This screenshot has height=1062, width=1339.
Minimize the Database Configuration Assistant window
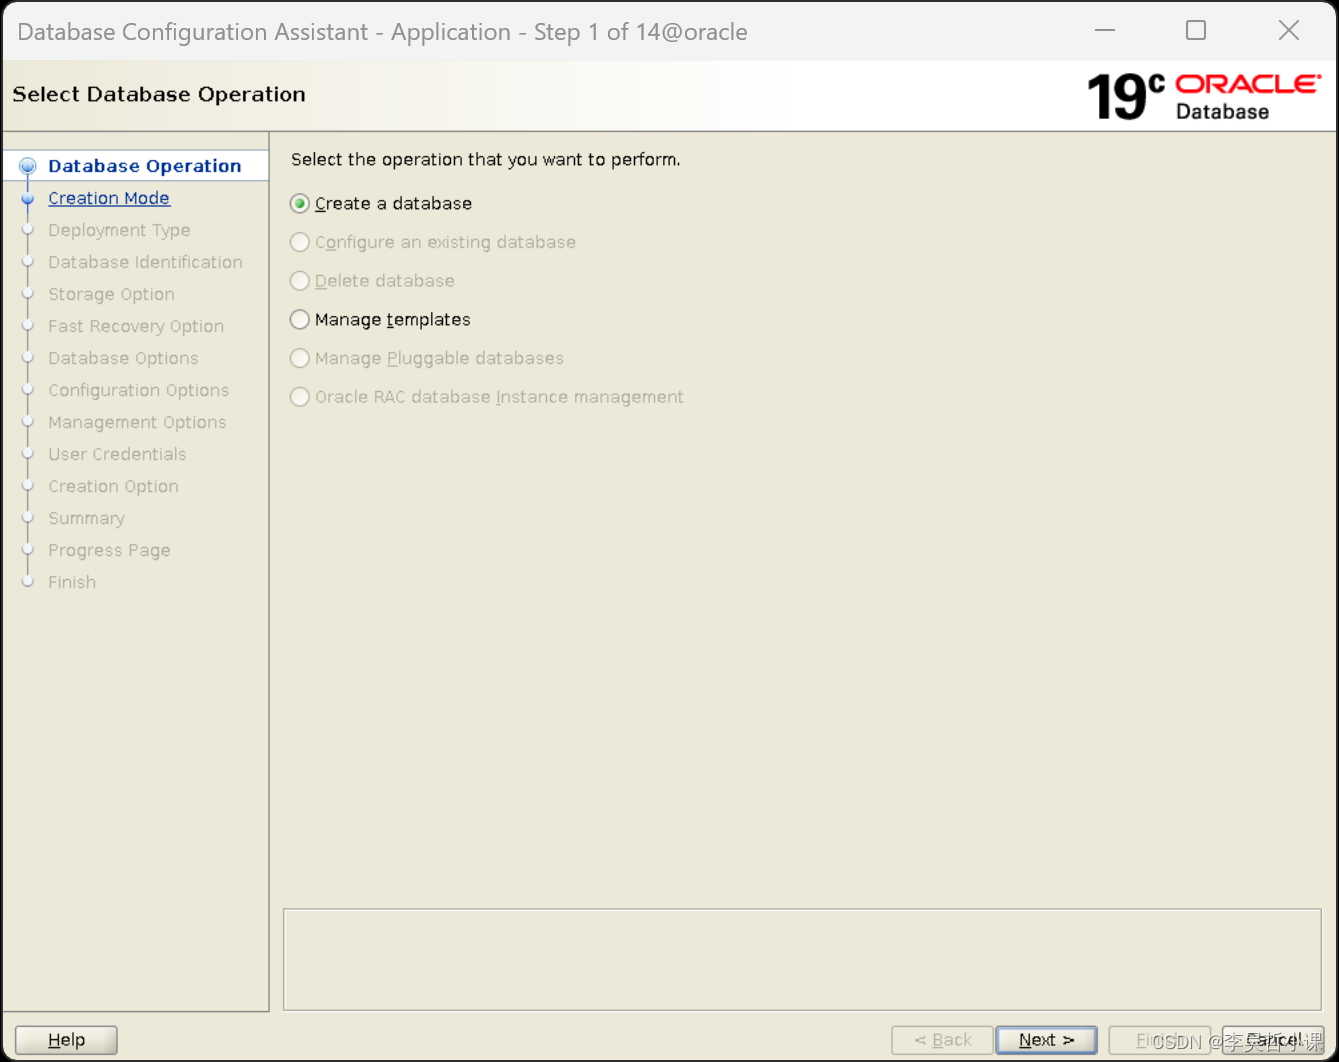1105,31
